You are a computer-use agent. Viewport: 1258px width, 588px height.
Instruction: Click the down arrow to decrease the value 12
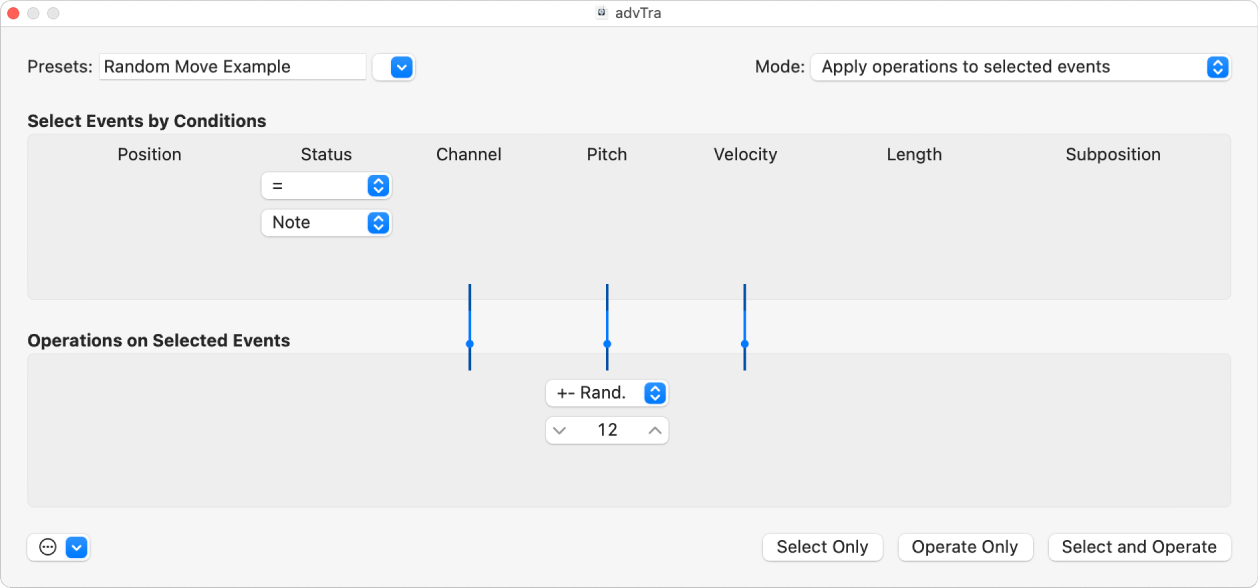click(x=562, y=430)
